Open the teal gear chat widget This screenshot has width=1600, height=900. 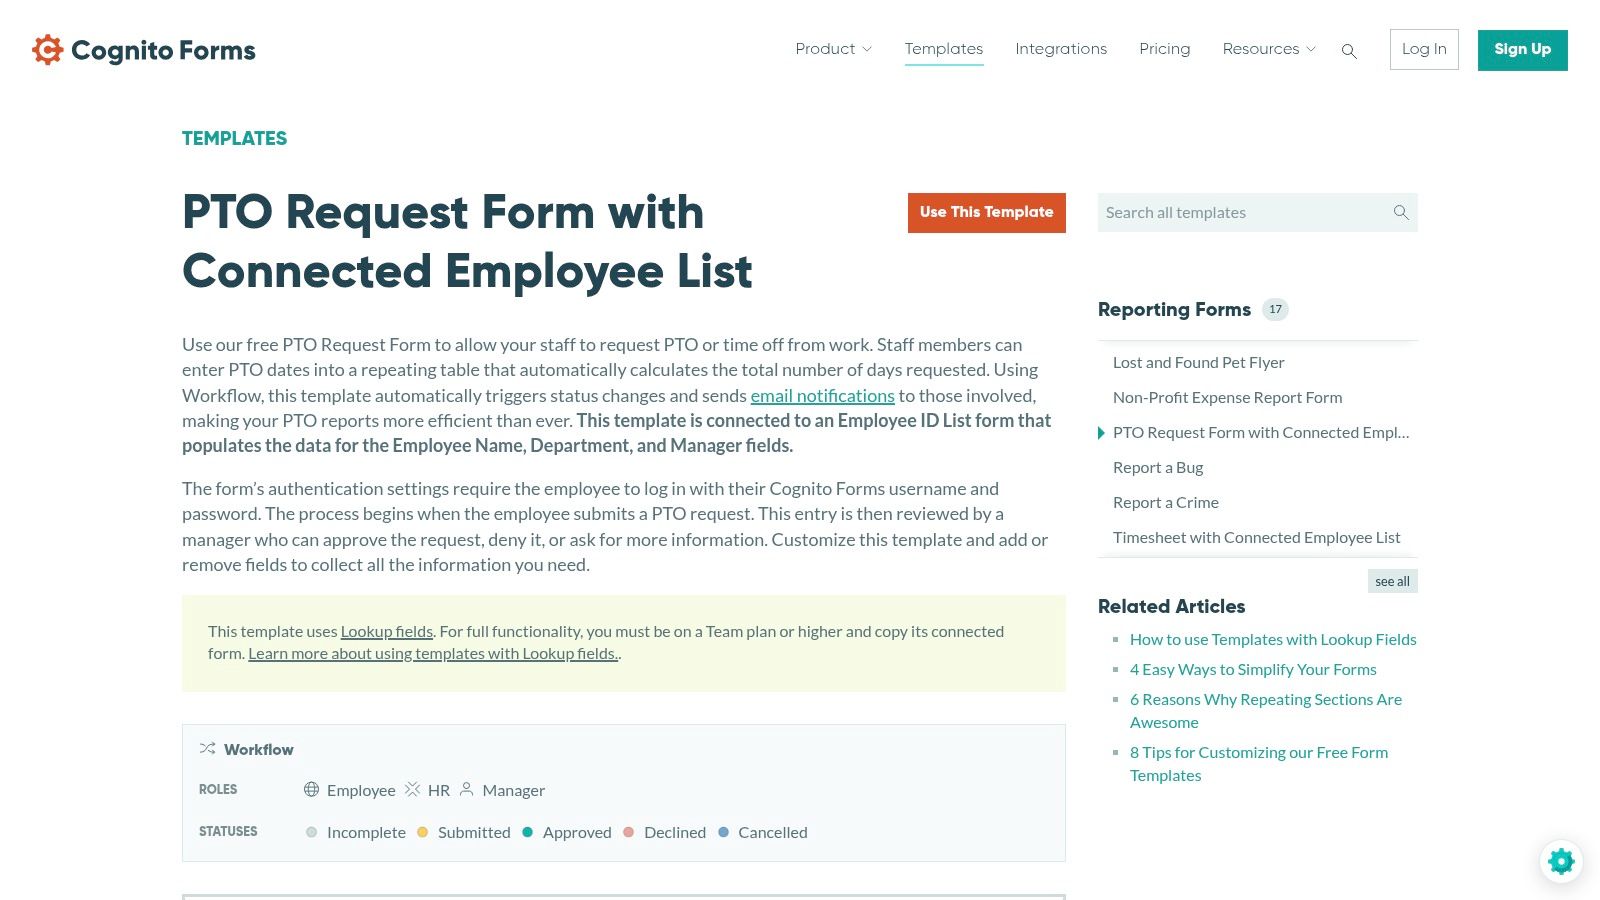1560,861
